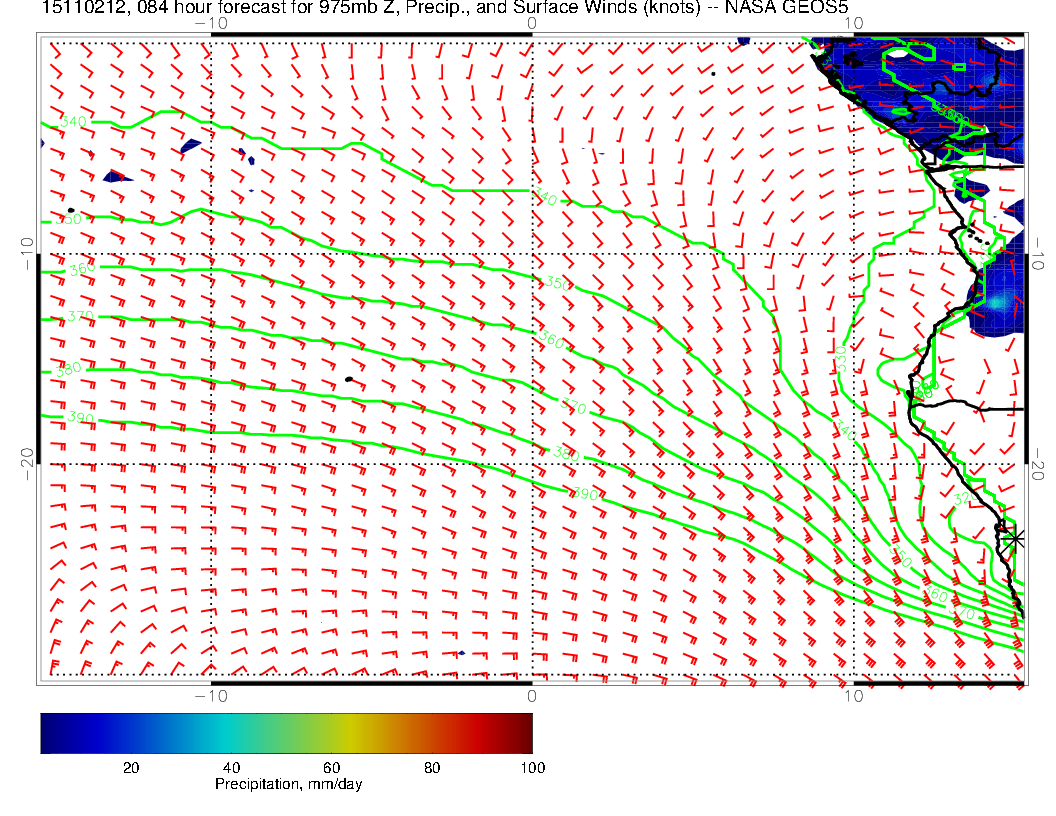Click the black asterisk marker on the coast
Viewport: 1056px width, 816px height.
pyautogui.click(x=1015, y=538)
